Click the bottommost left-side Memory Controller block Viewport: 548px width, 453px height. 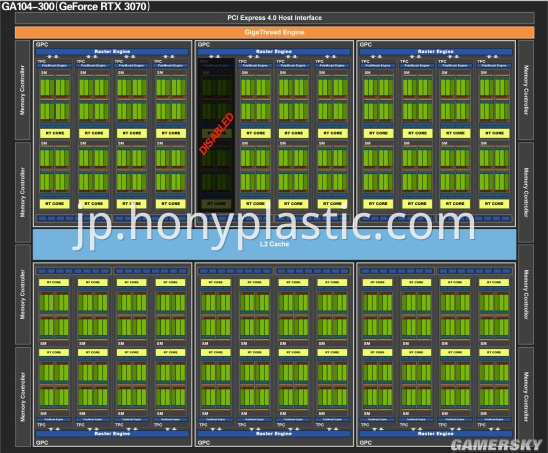click(x=23, y=397)
